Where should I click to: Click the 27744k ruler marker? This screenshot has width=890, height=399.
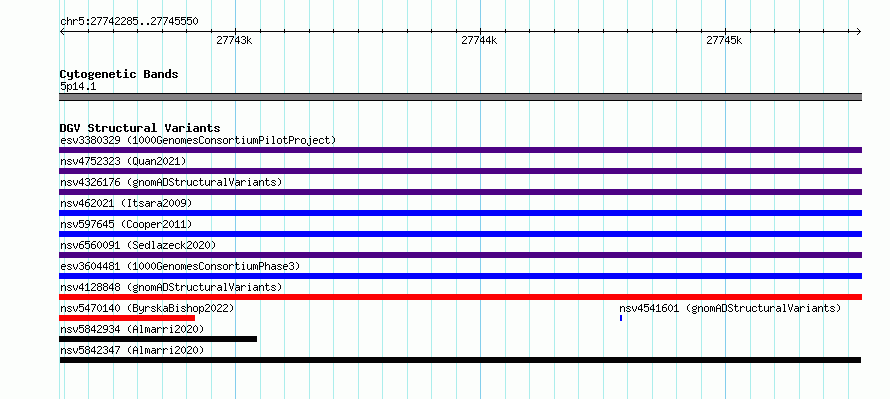coord(479,40)
